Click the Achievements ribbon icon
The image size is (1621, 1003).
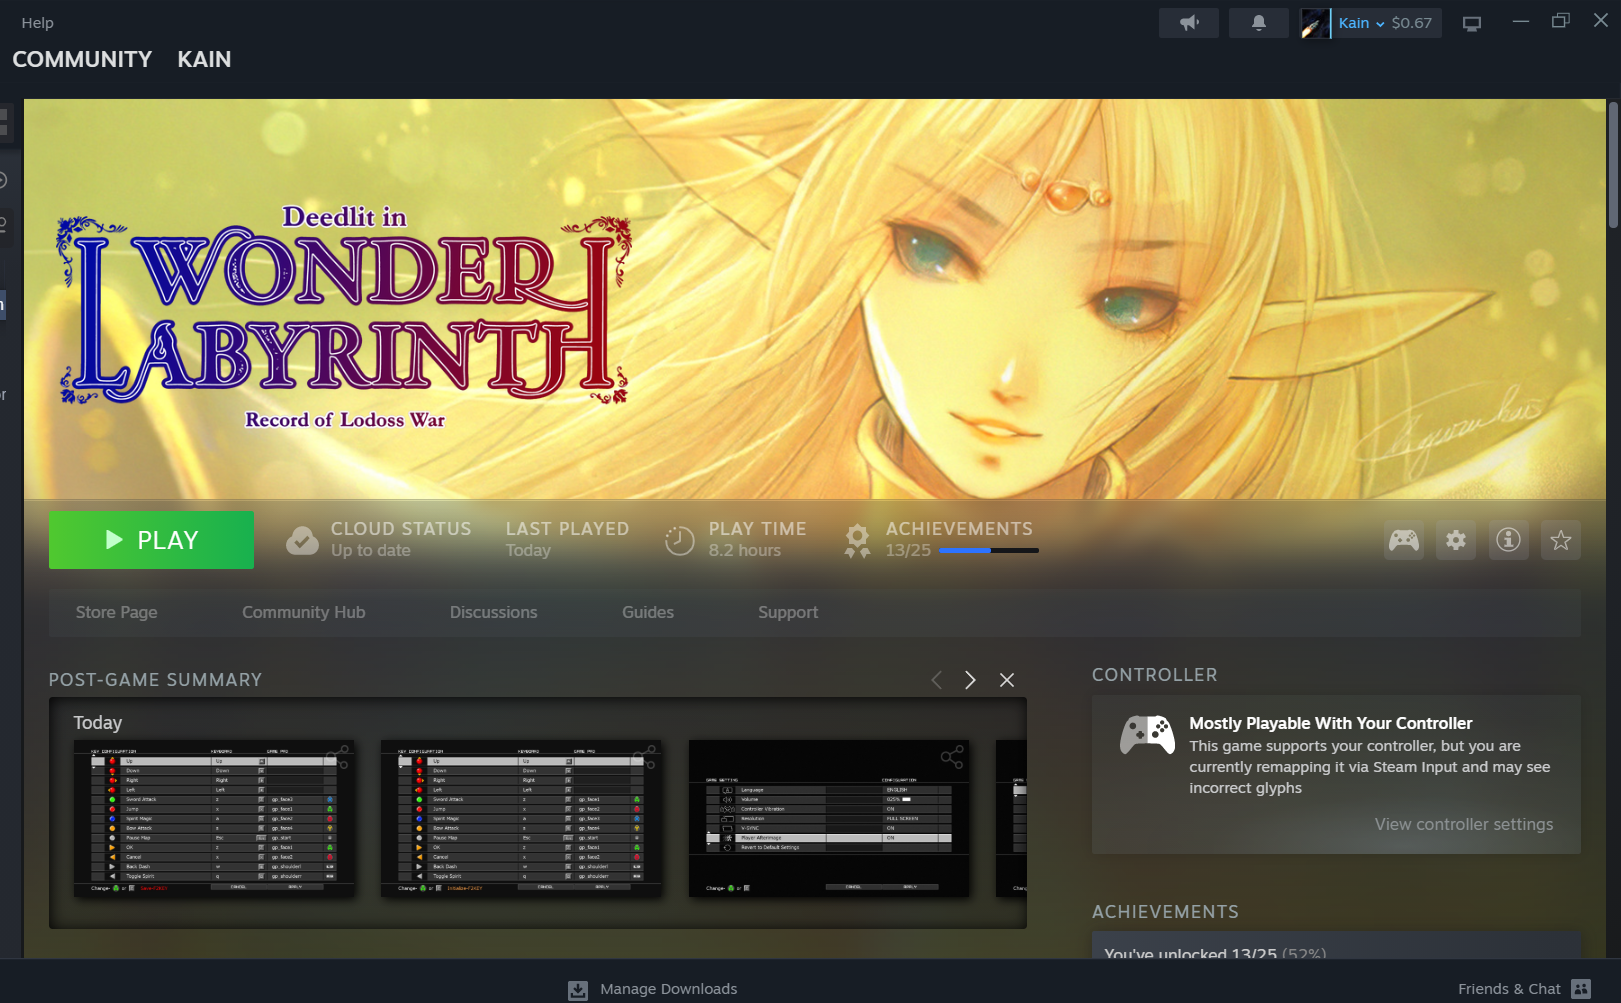(857, 540)
